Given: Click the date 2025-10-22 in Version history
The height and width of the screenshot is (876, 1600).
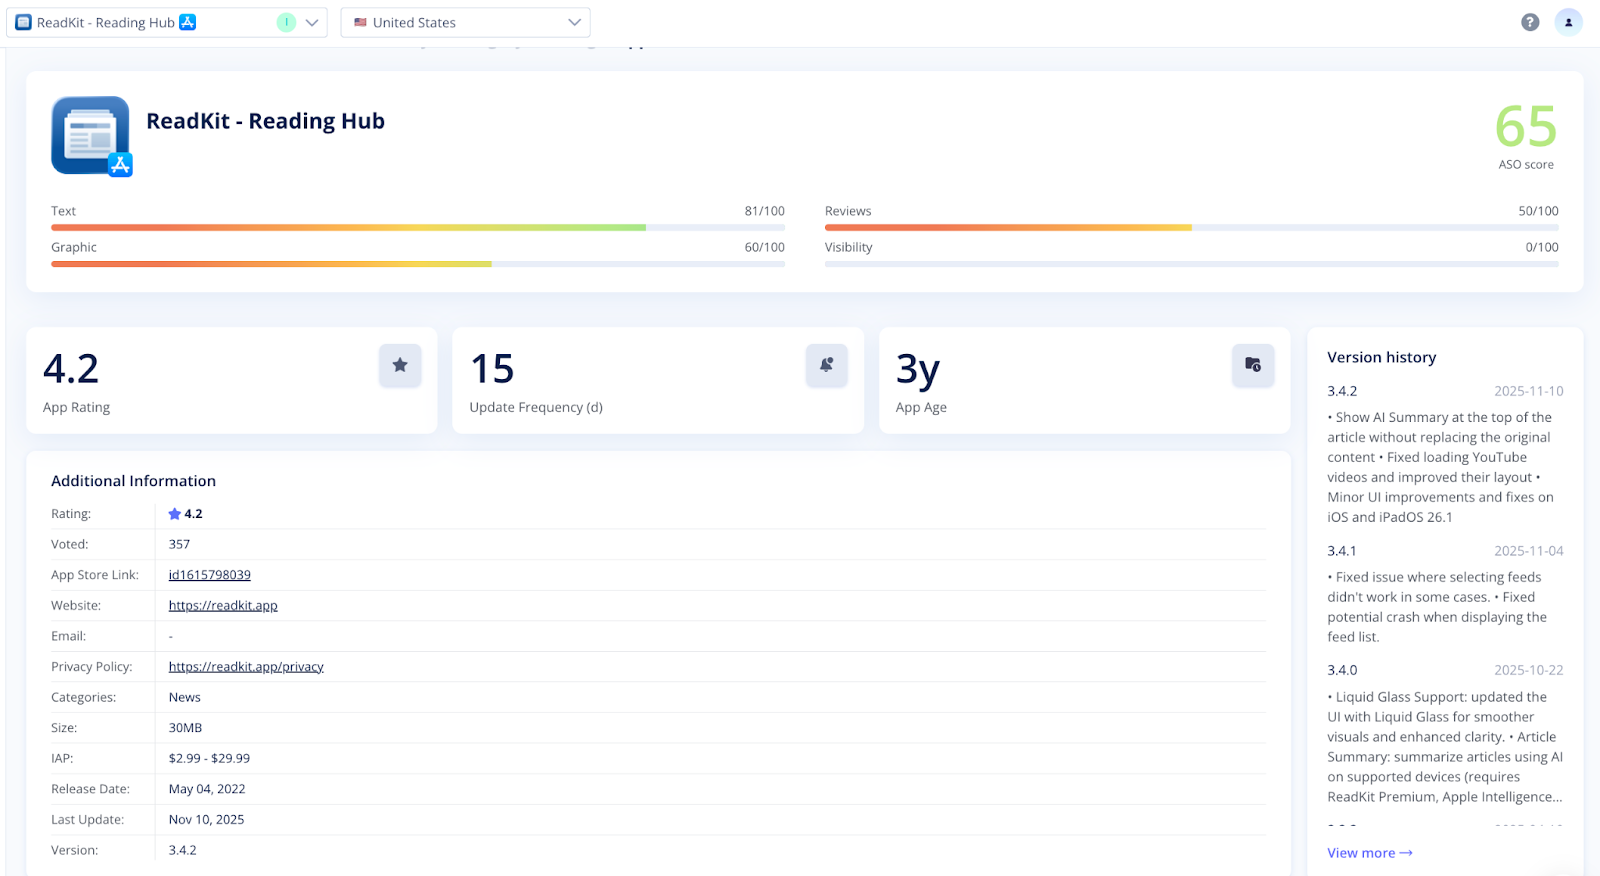Looking at the screenshot, I should point(1529,670).
